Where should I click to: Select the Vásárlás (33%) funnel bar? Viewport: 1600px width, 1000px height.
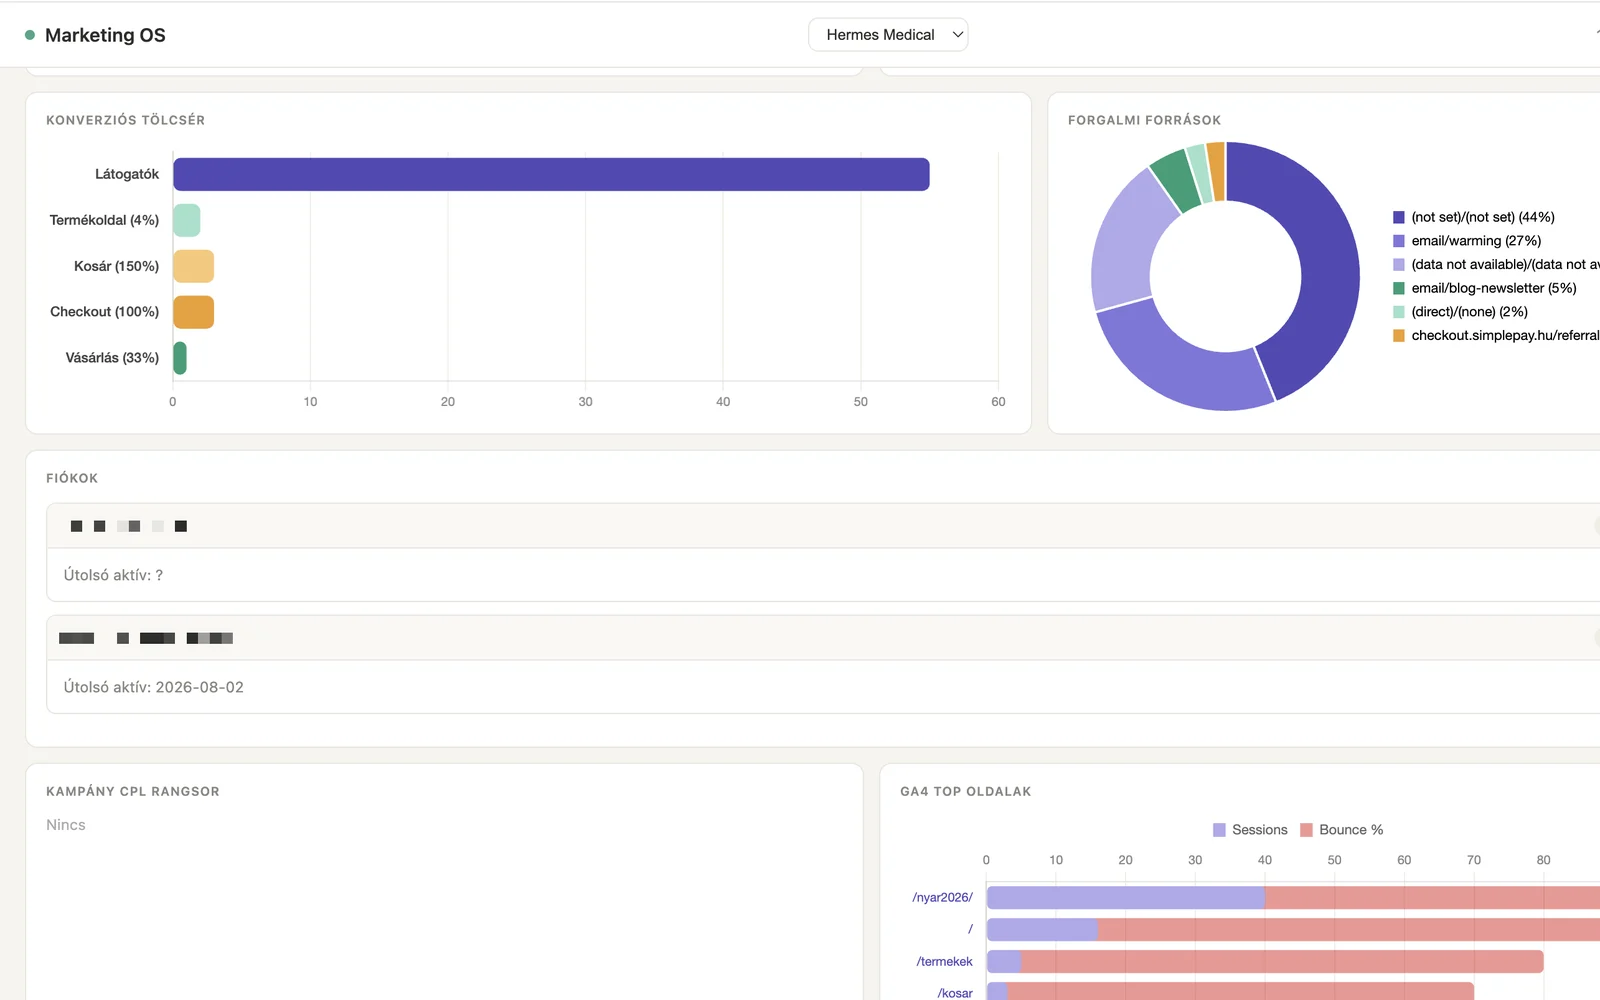(179, 358)
